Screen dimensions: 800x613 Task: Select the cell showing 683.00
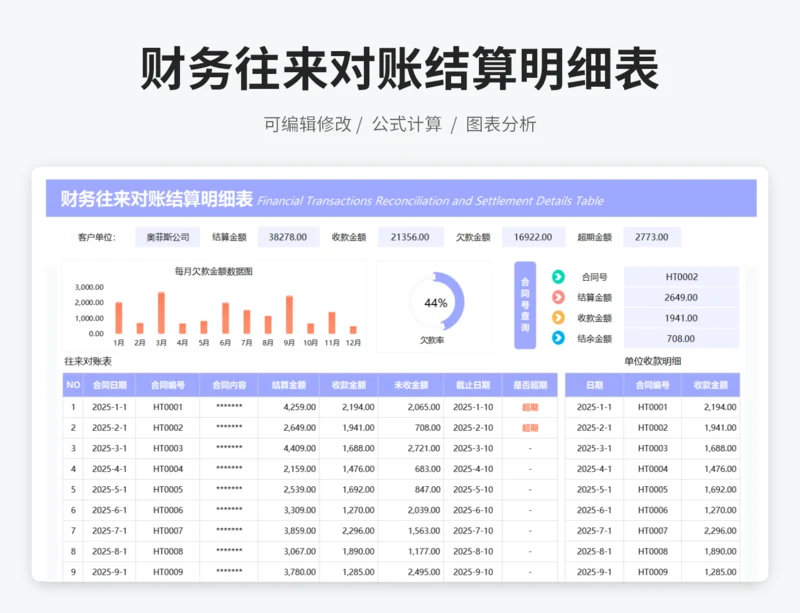[x=411, y=469]
